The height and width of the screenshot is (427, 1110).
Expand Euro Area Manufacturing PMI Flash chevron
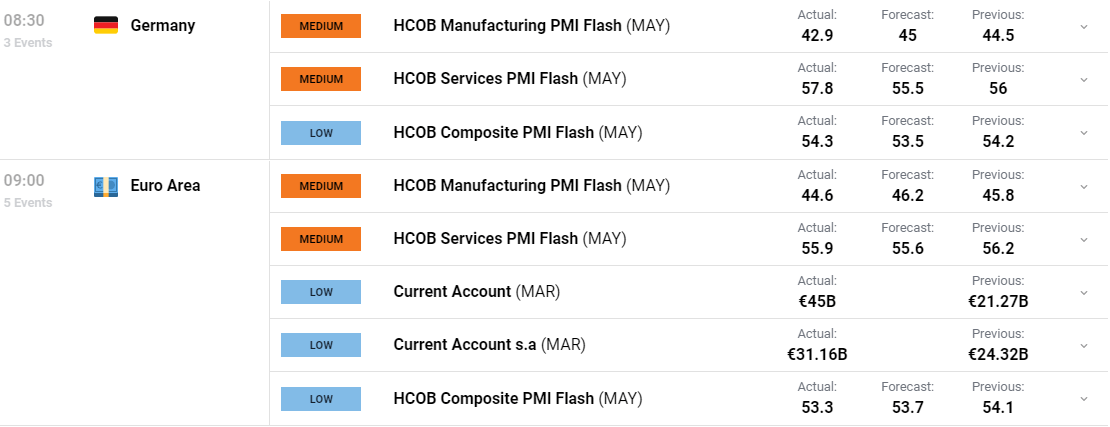(1083, 186)
